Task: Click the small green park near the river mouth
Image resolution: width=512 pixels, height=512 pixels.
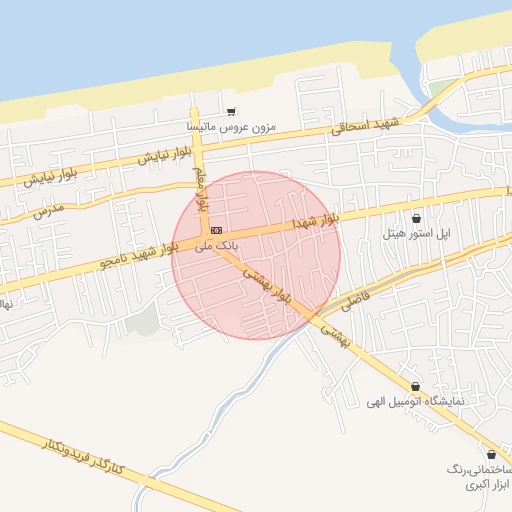Action: (x=442, y=87)
